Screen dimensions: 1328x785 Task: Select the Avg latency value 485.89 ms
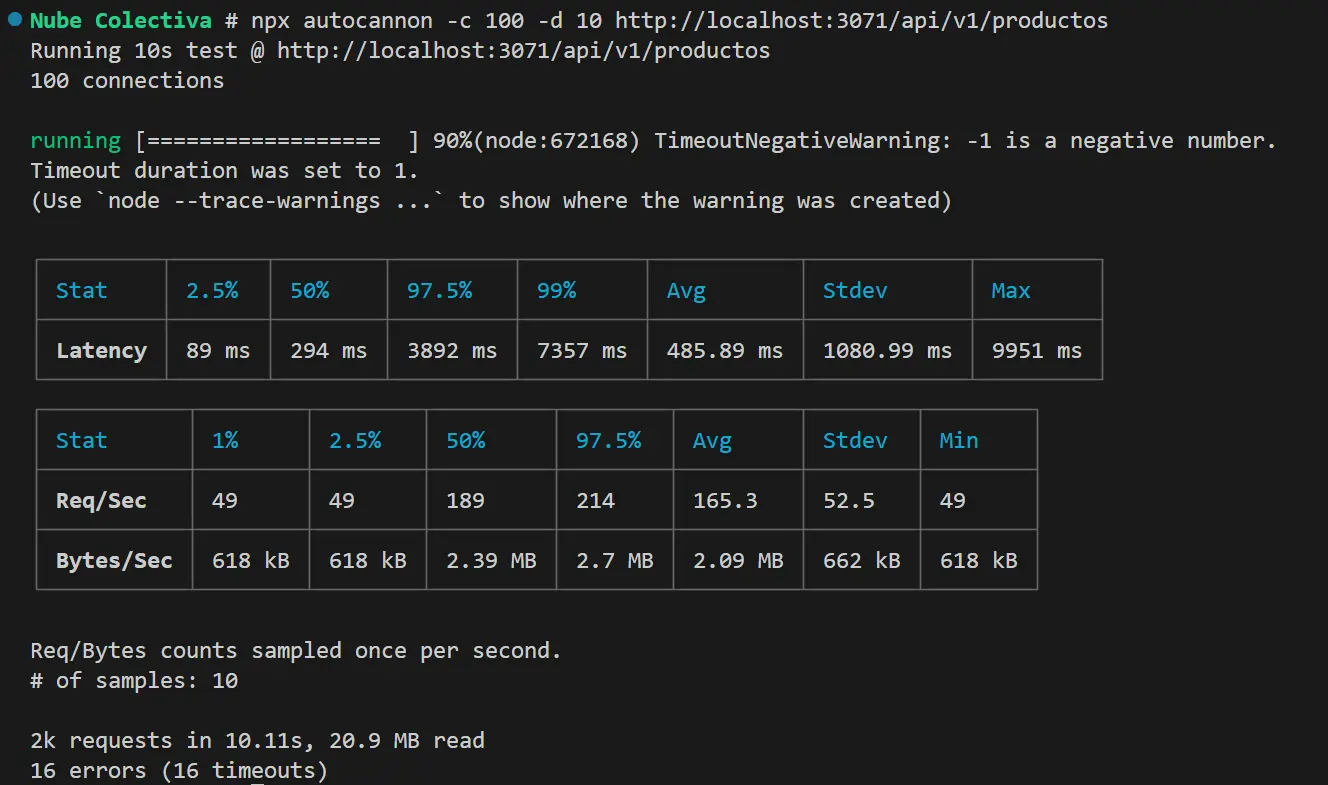click(725, 351)
